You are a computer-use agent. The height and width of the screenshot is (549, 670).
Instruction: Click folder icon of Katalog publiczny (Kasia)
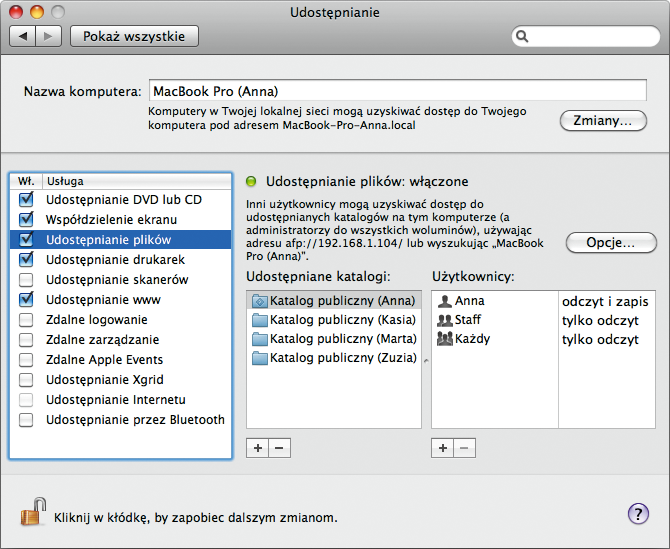click(x=259, y=320)
